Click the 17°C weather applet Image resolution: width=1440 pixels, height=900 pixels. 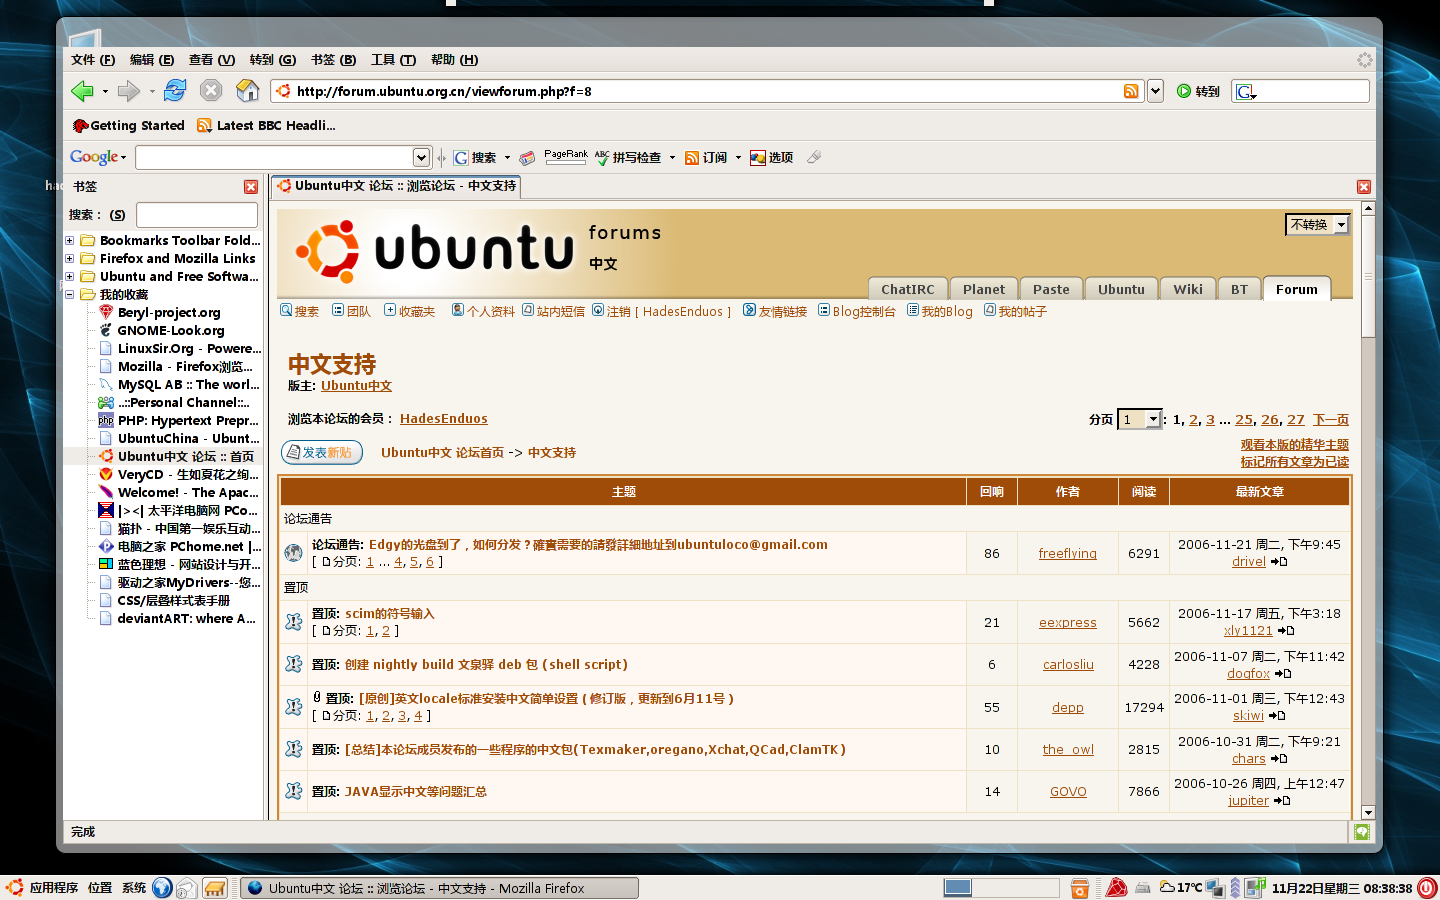[x=1181, y=888]
